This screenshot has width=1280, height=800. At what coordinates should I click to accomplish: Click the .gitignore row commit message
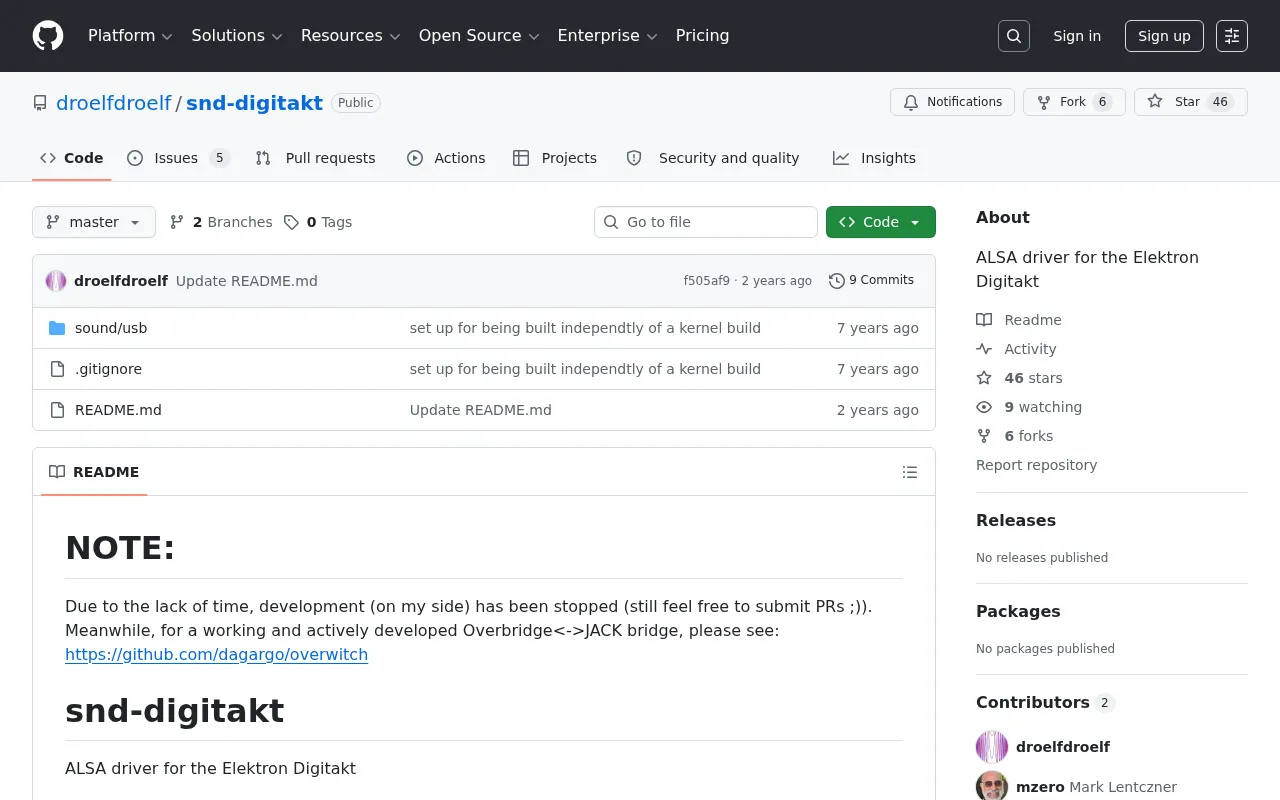pos(585,369)
